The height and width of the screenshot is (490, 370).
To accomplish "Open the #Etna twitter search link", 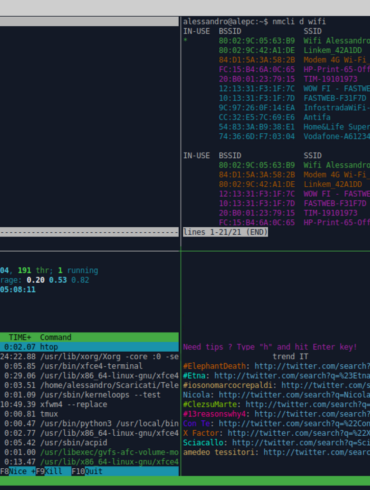I will pos(292,376).
